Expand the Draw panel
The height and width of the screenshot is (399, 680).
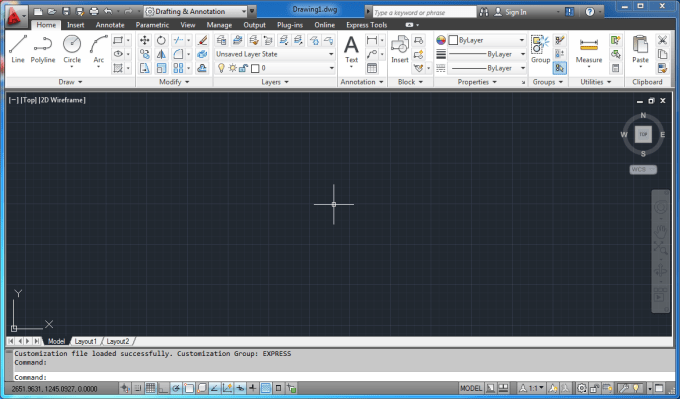(x=70, y=82)
